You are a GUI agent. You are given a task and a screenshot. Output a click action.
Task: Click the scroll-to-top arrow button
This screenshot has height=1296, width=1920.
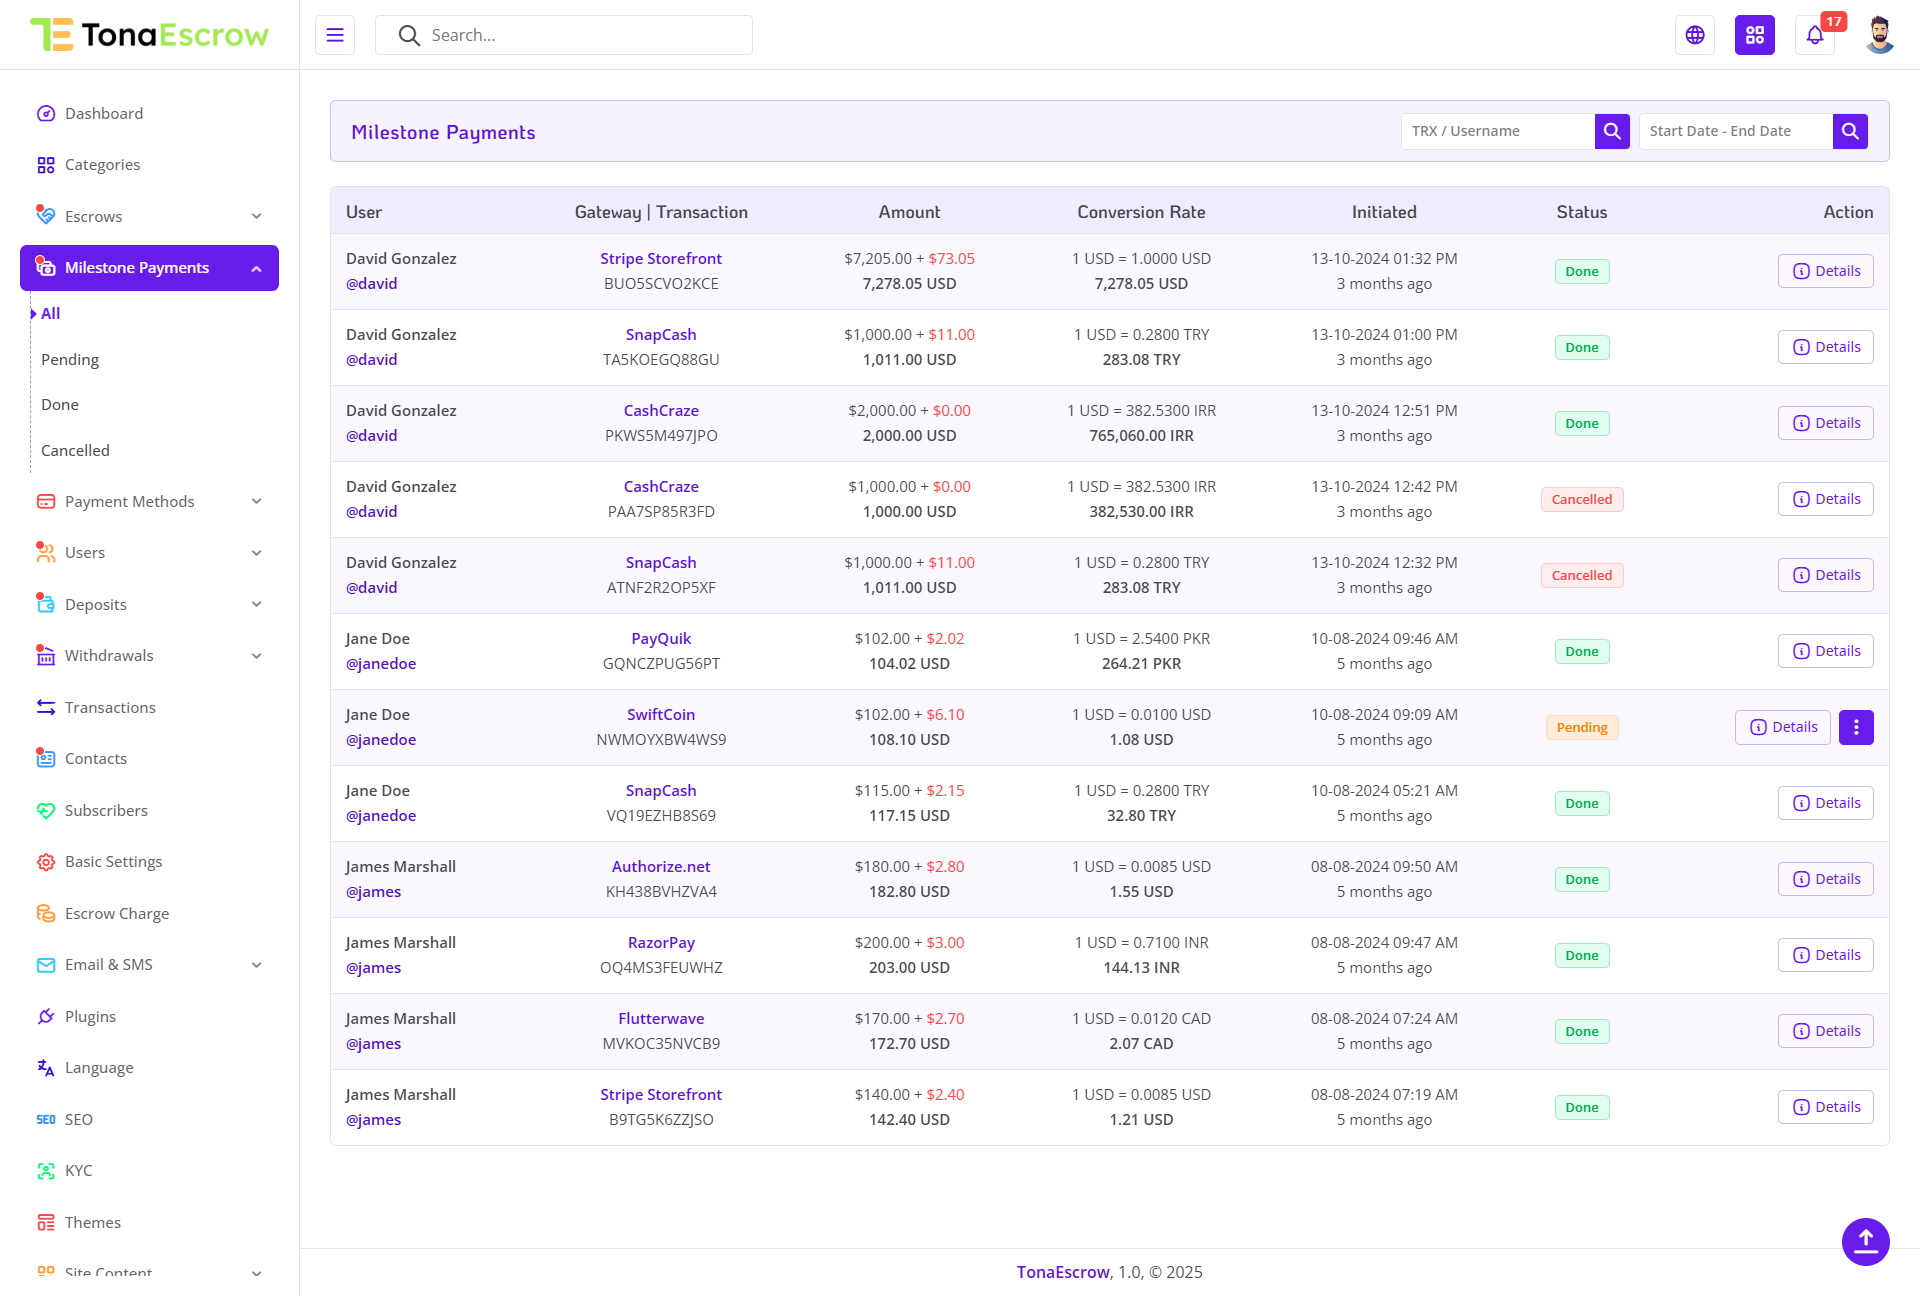click(x=1865, y=1241)
